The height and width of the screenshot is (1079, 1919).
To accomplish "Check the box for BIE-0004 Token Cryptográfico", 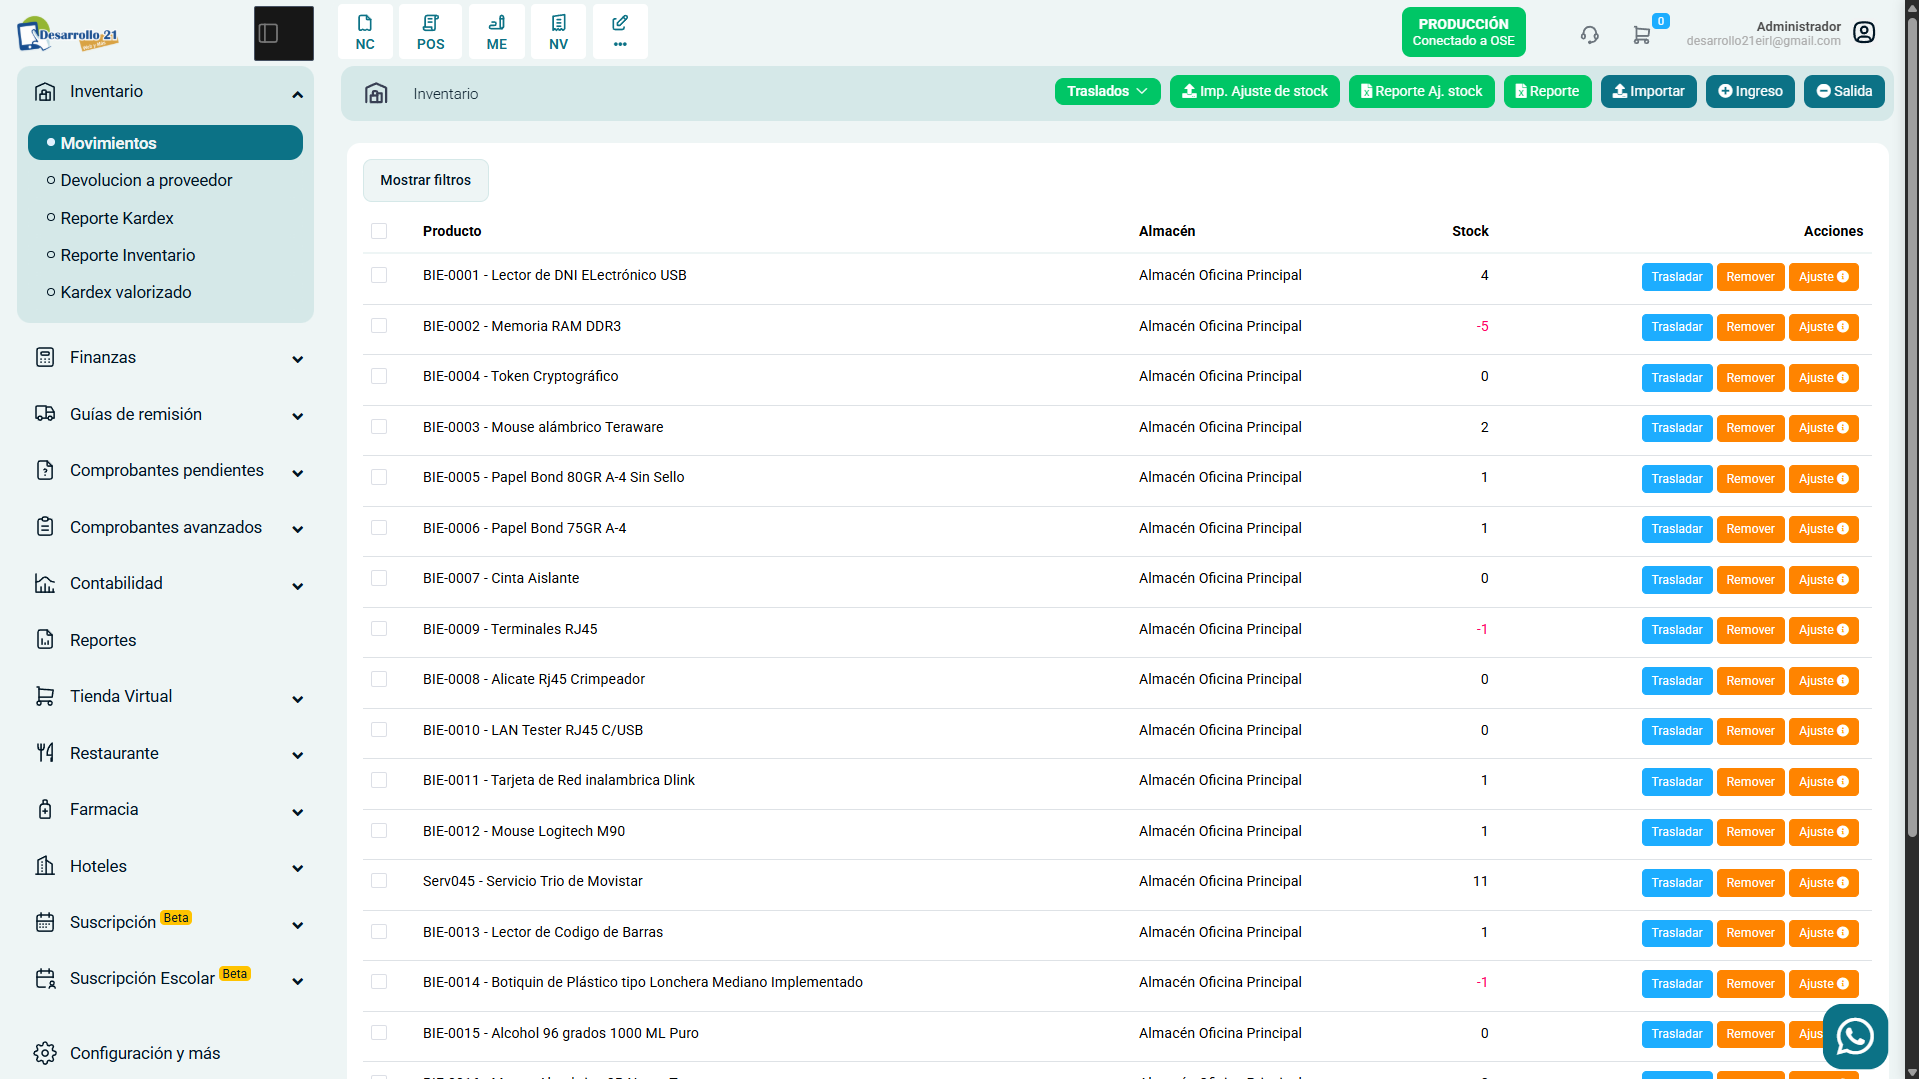I will (x=379, y=376).
